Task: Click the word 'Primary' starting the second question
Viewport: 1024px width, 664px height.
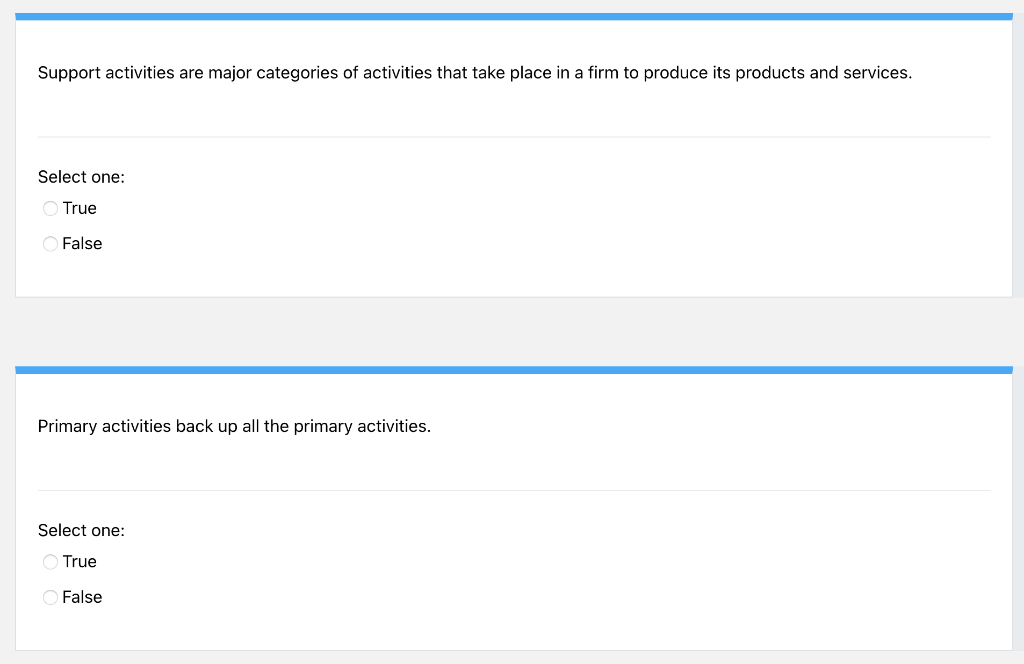Action: coord(67,426)
